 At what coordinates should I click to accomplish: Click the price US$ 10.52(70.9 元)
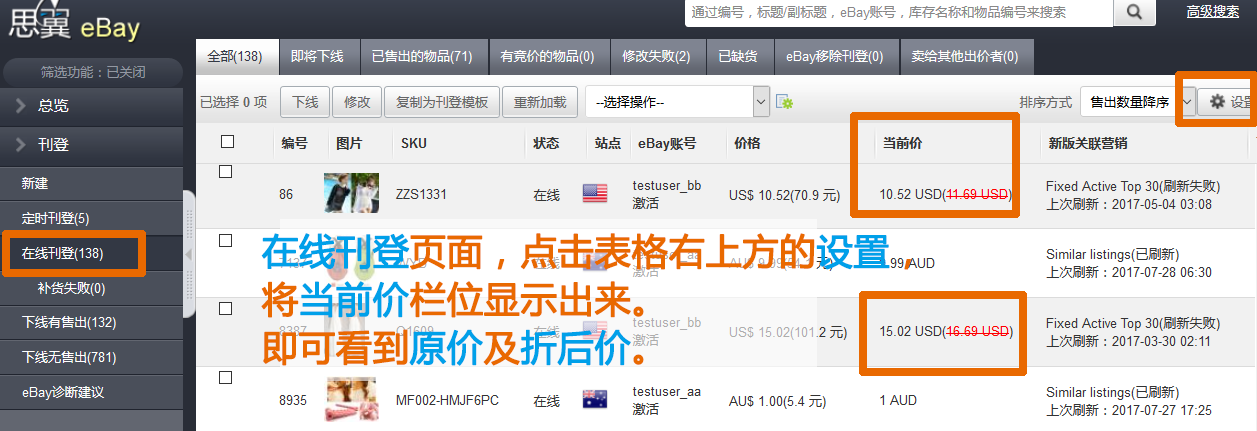click(x=784, y=194)
